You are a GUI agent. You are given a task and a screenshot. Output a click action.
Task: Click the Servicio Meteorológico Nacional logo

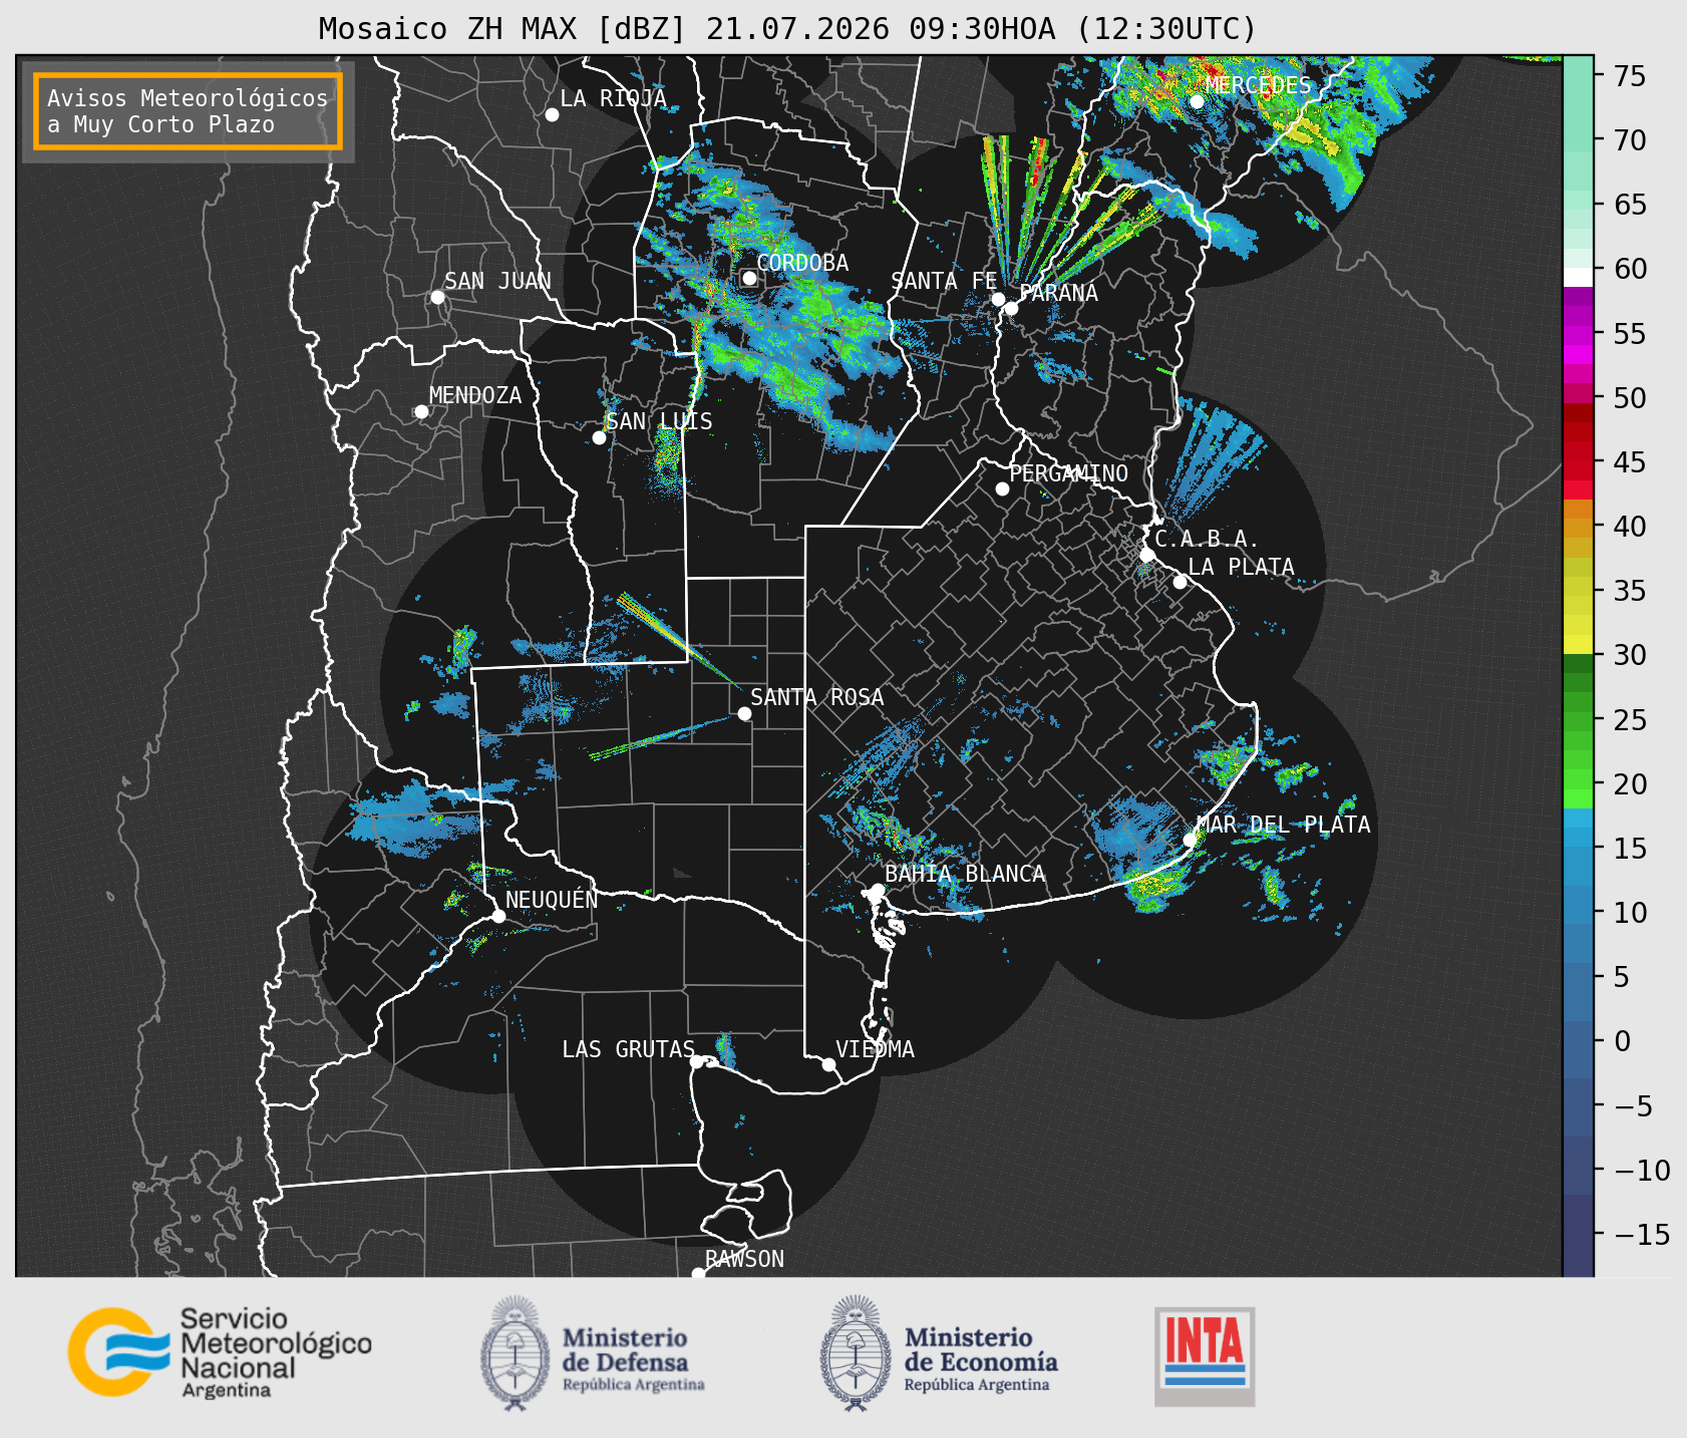point(220,1352)
